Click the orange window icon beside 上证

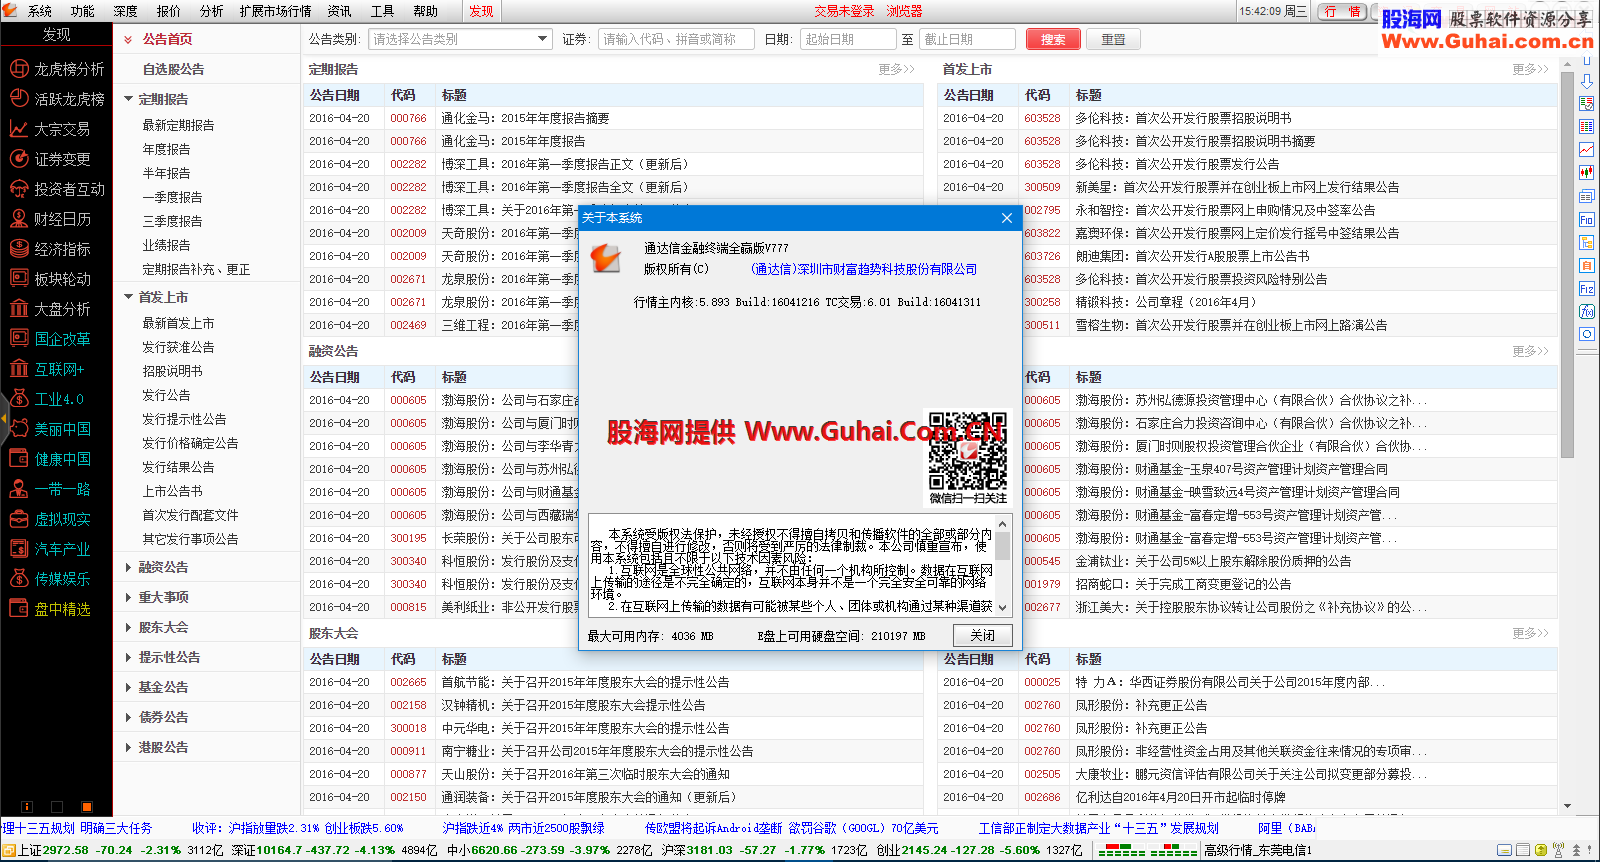point(8,851)
